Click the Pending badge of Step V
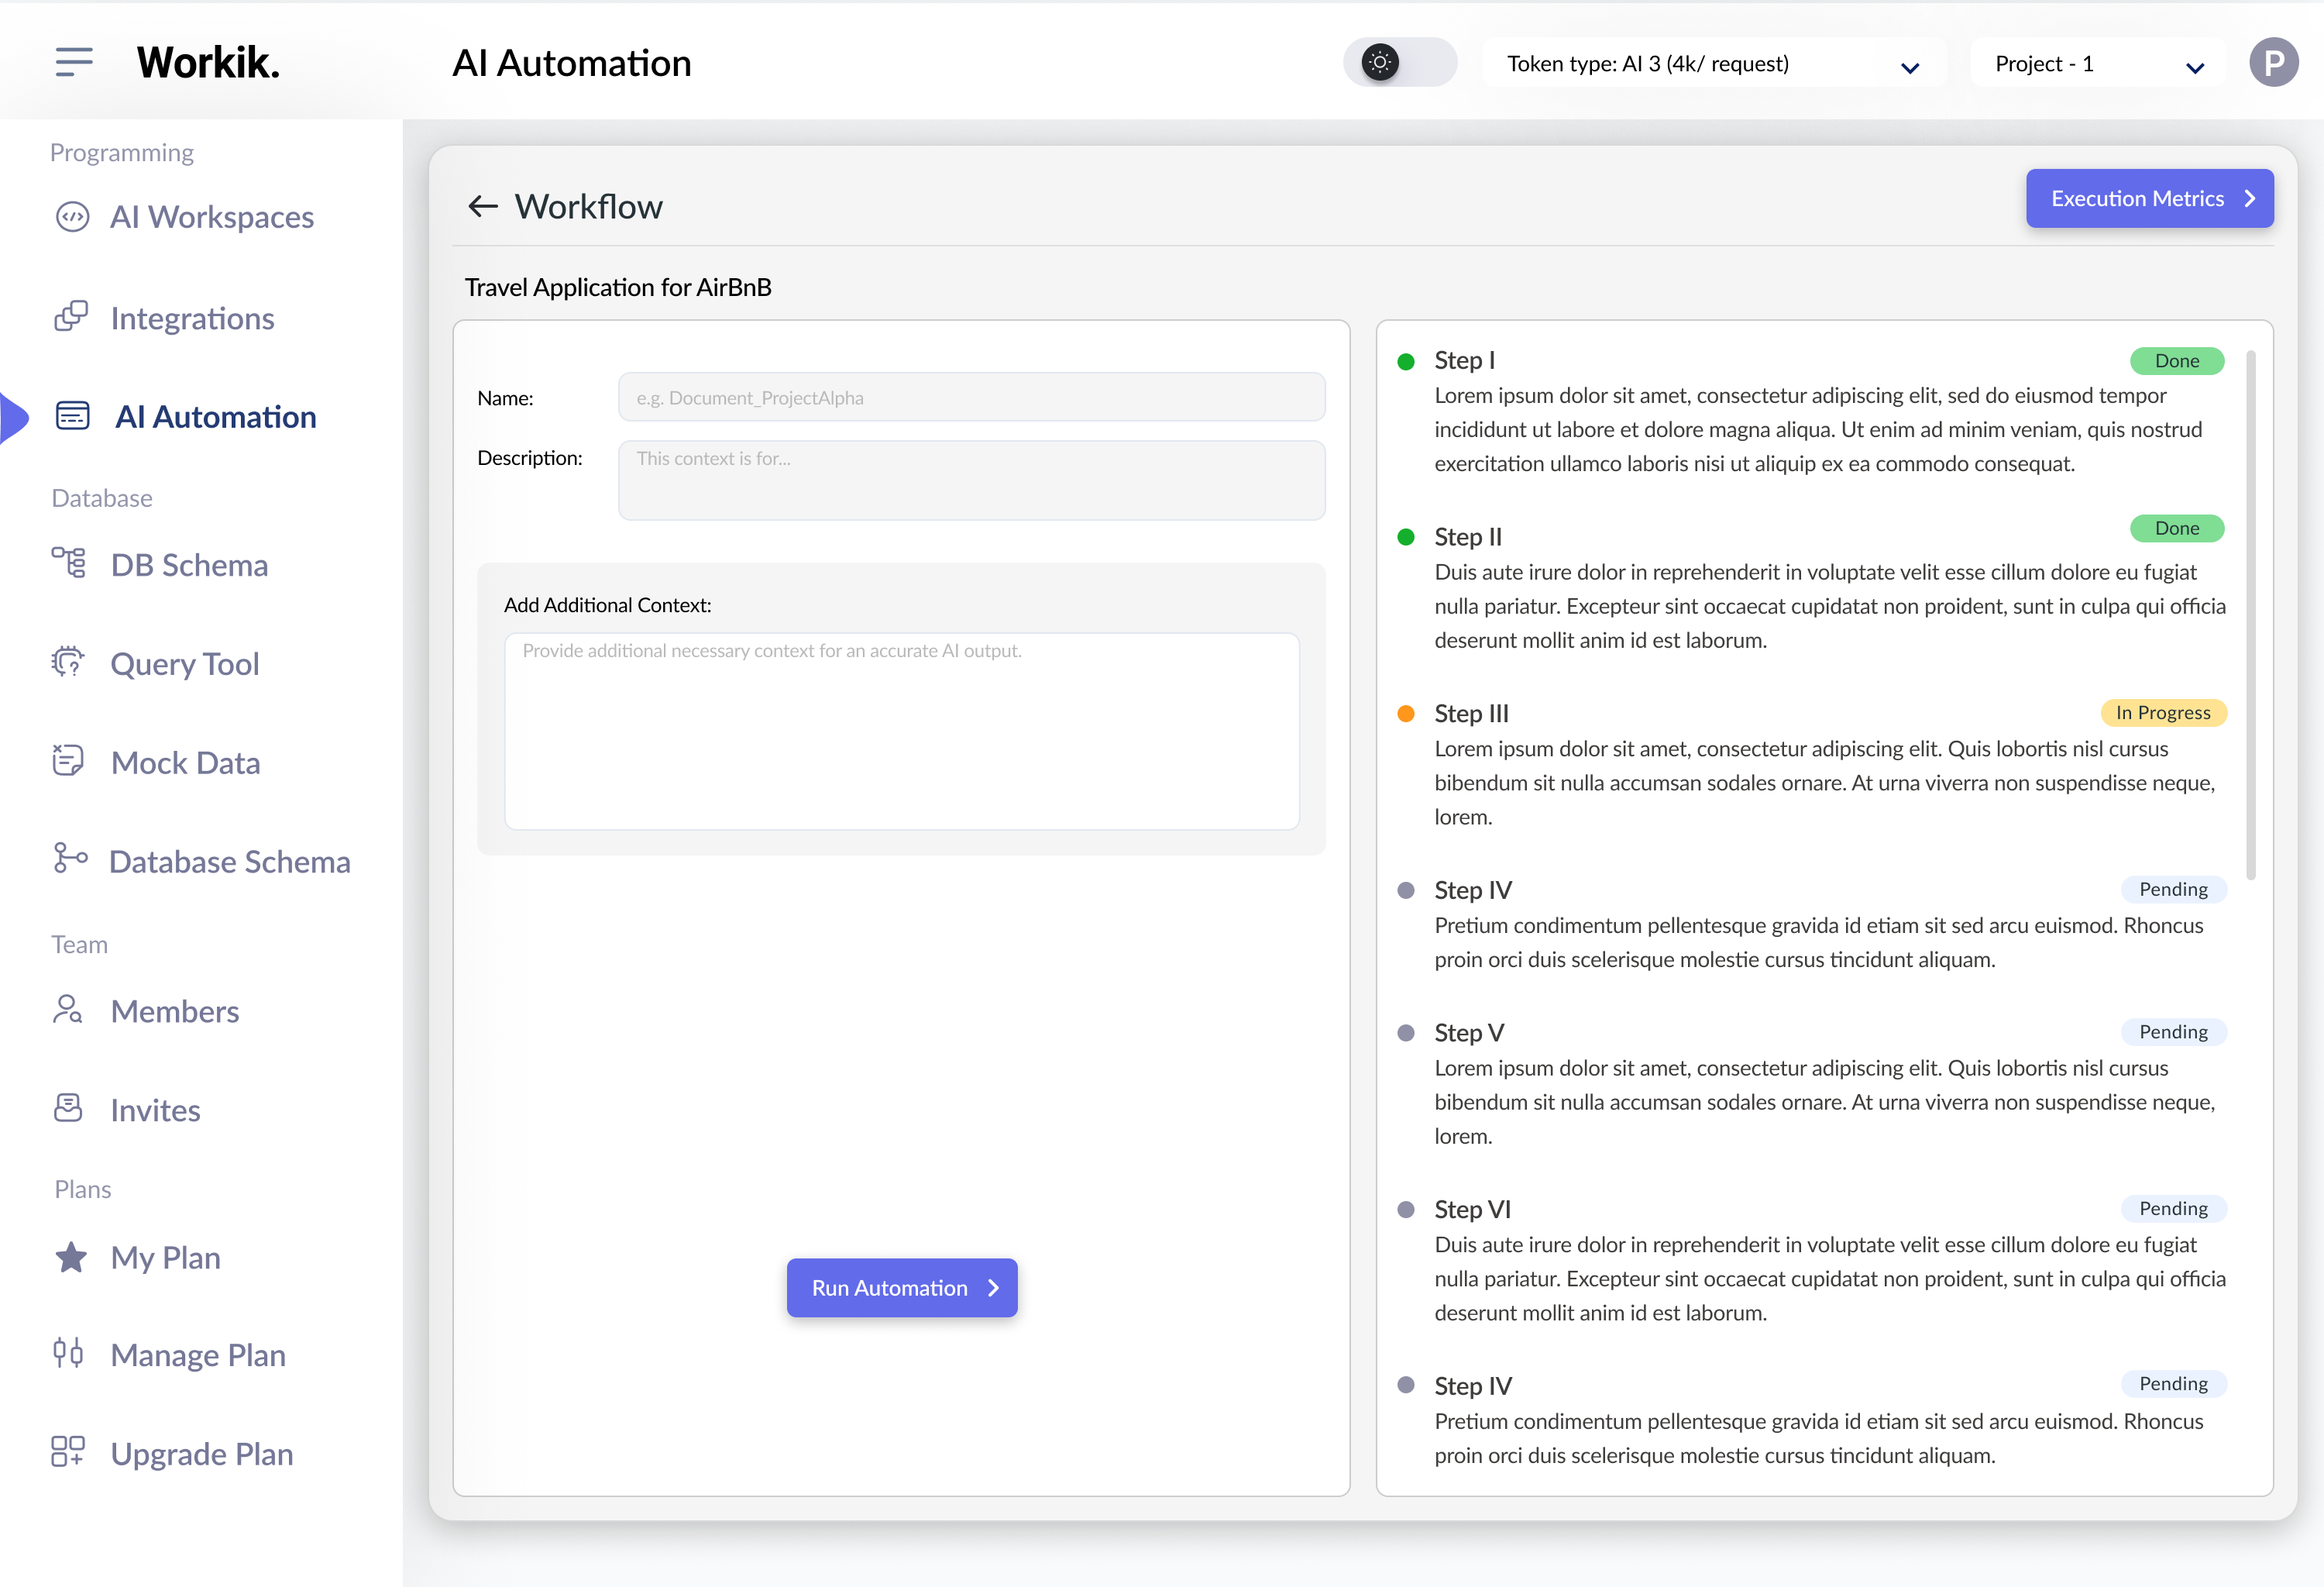 2173,1031
